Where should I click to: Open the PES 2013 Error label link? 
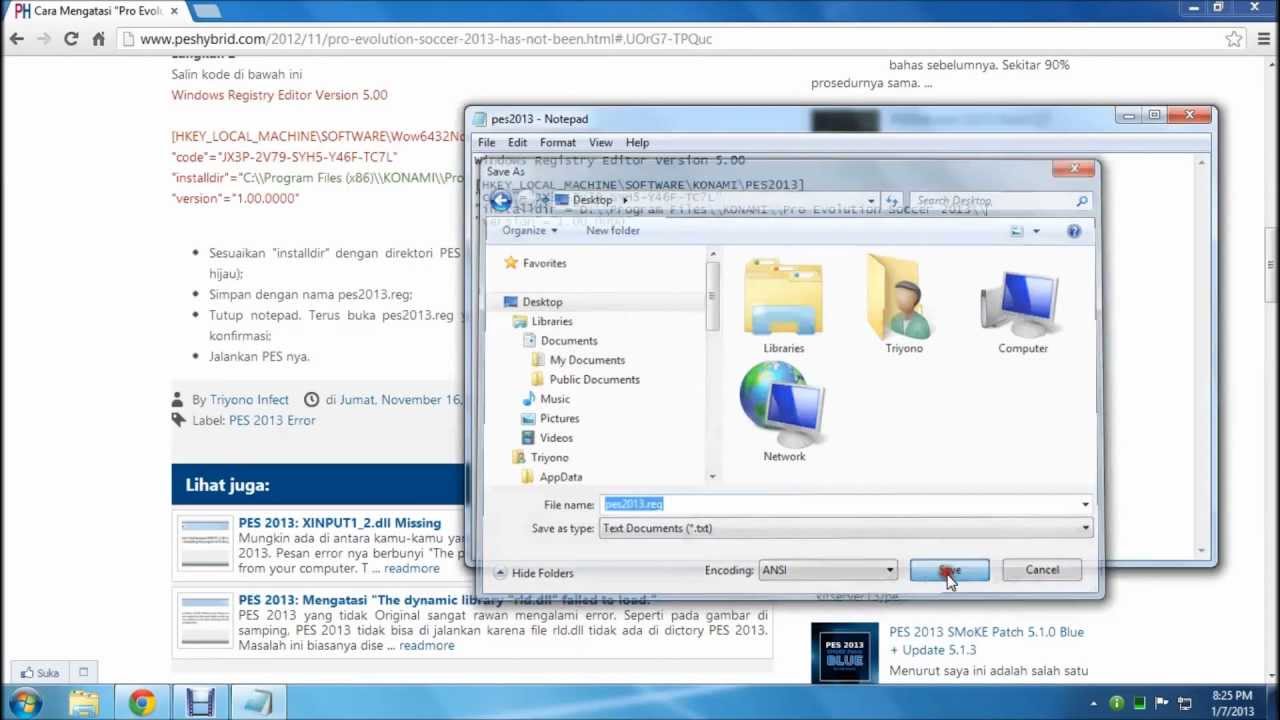272,421
